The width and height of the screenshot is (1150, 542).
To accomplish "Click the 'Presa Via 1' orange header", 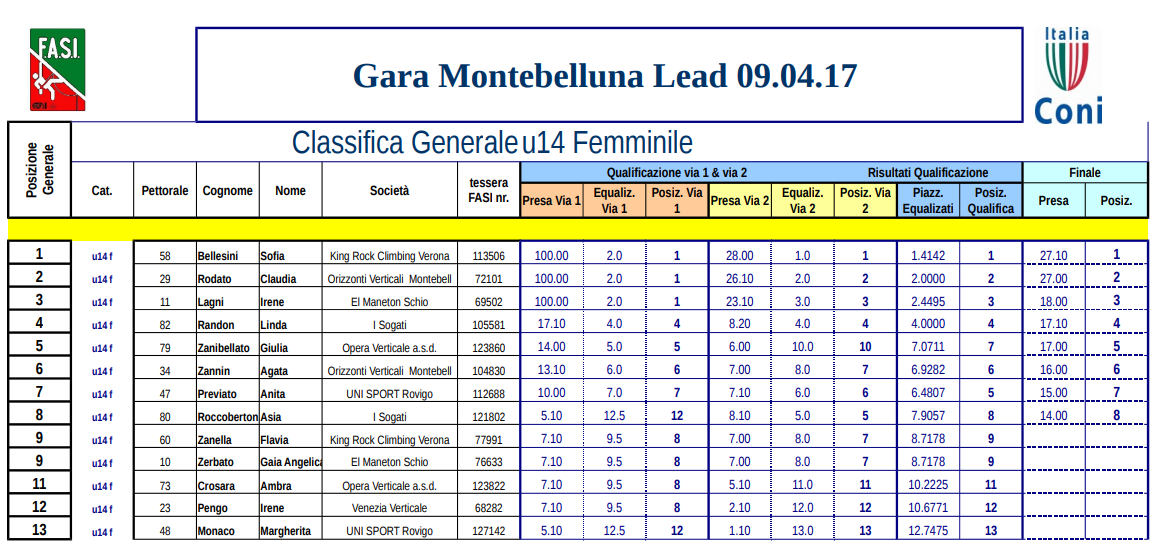I will (x=552, y=200).
